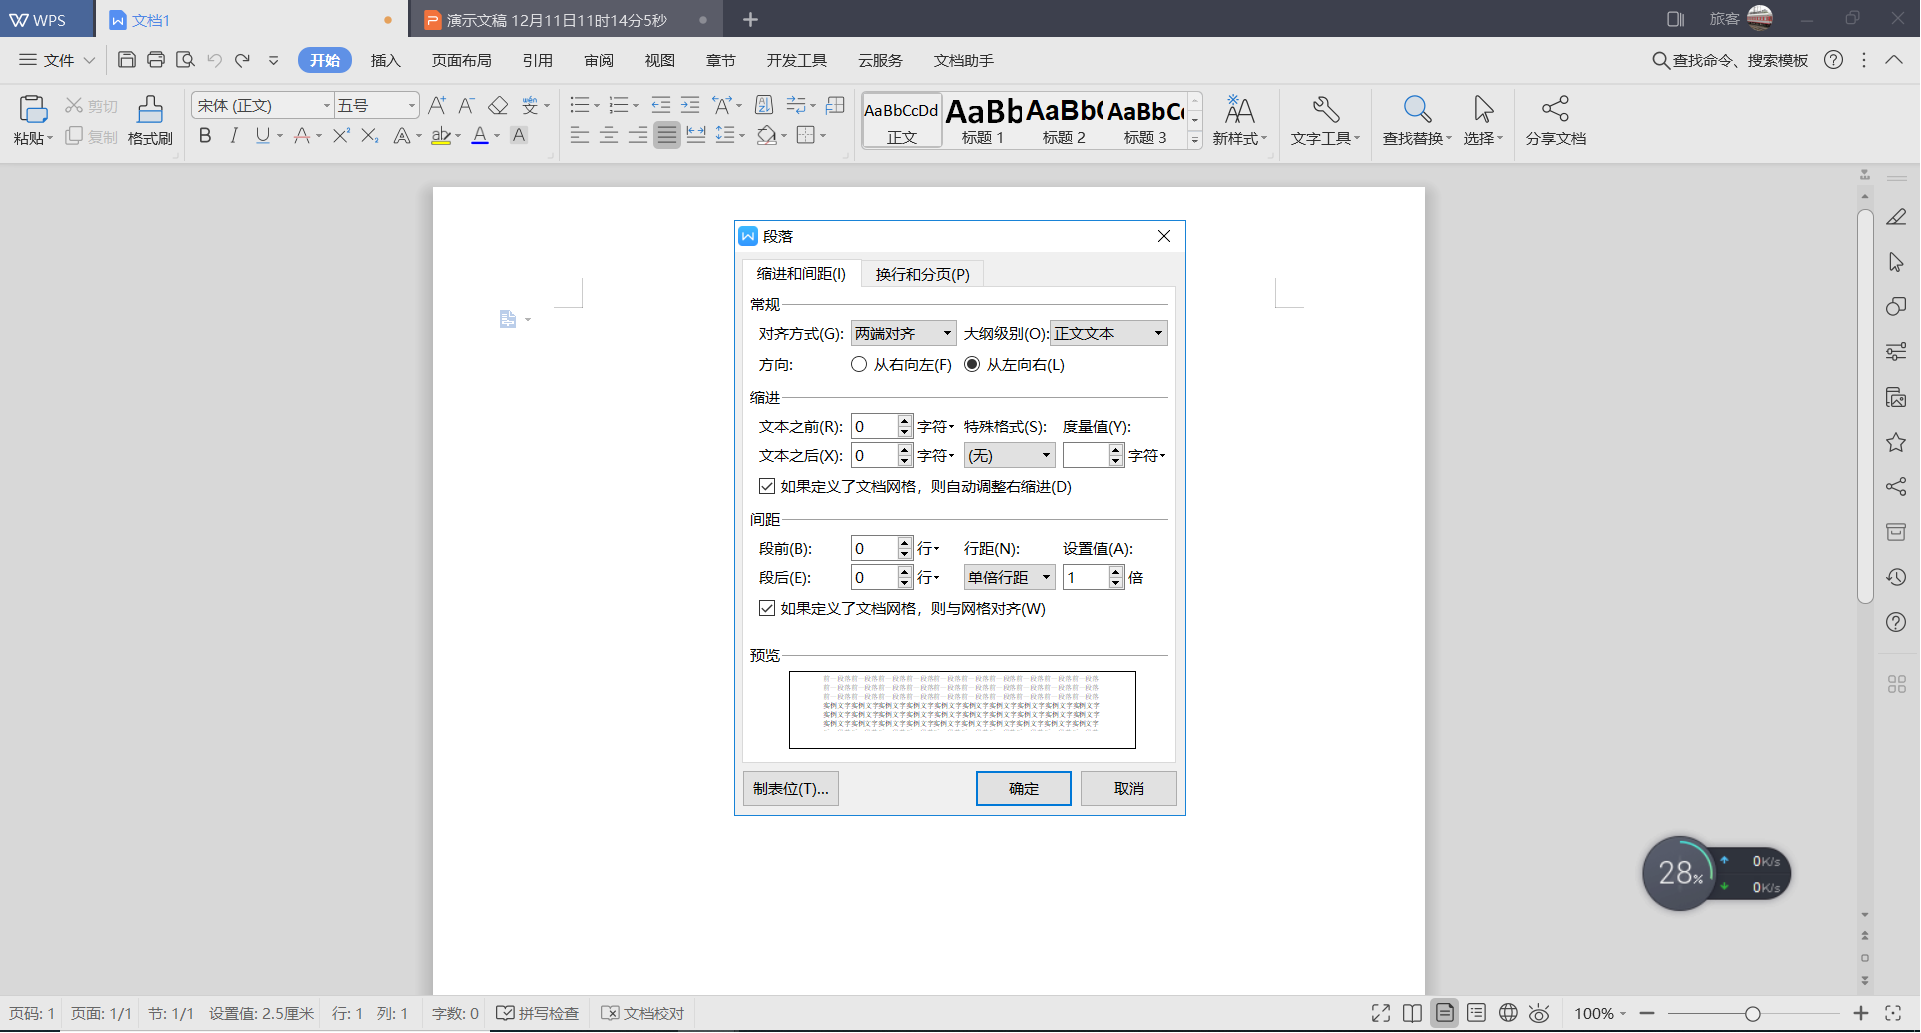Click the Save icon in quick toolbar
This screenshot has width=1921, height=1033.
(x=127, y=60)
